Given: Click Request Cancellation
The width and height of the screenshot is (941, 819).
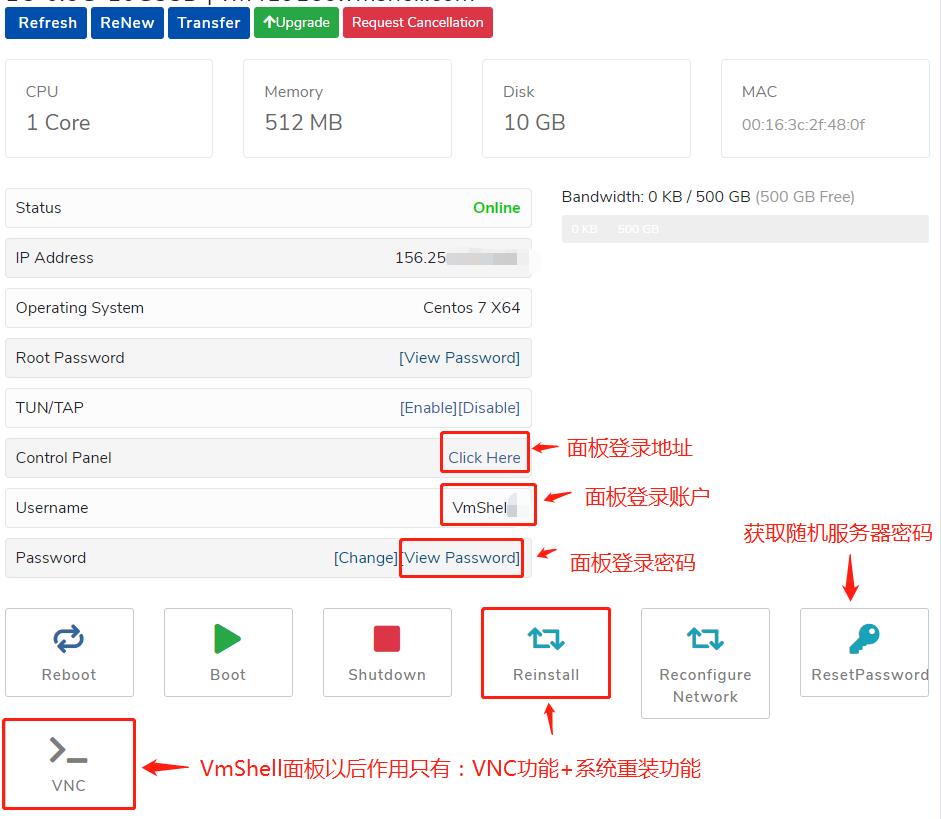Looking at the screenshot, I should [x=418, y=22].
